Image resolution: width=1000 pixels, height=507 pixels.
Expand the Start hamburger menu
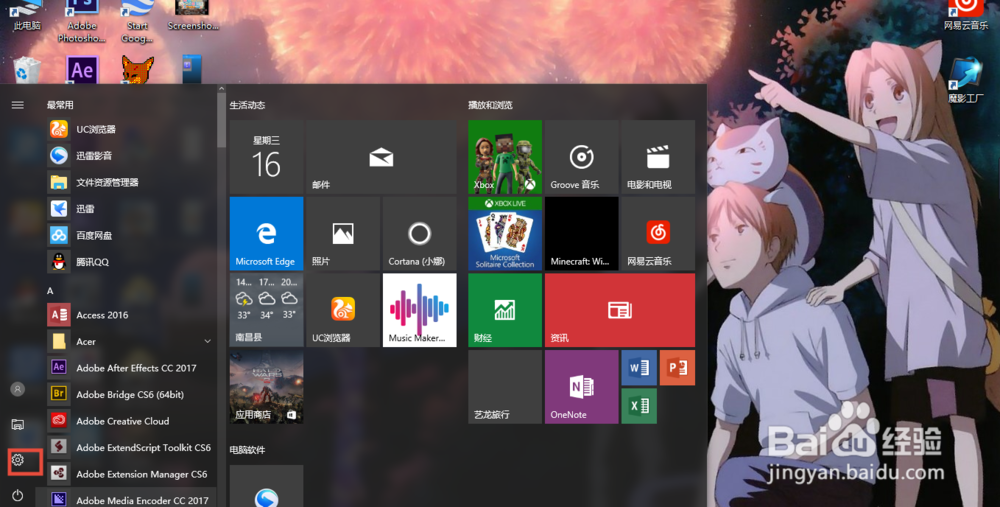coord(18,105)
